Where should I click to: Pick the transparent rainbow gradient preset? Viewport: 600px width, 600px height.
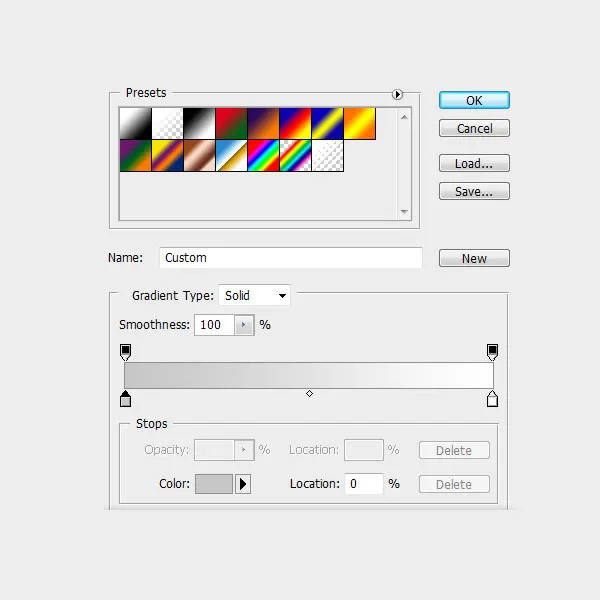[x=295, y=155]
